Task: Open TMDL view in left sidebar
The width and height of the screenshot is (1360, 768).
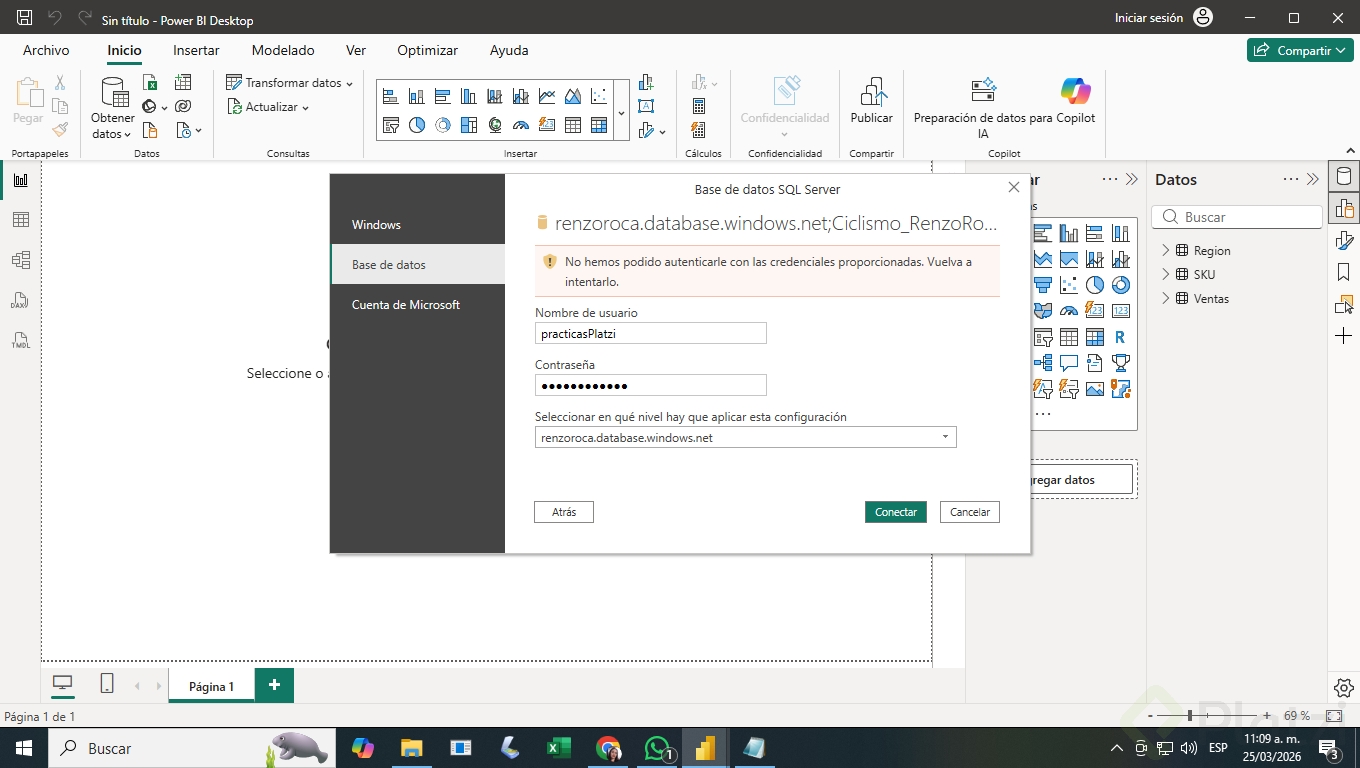Action: [x=20, y=340]
